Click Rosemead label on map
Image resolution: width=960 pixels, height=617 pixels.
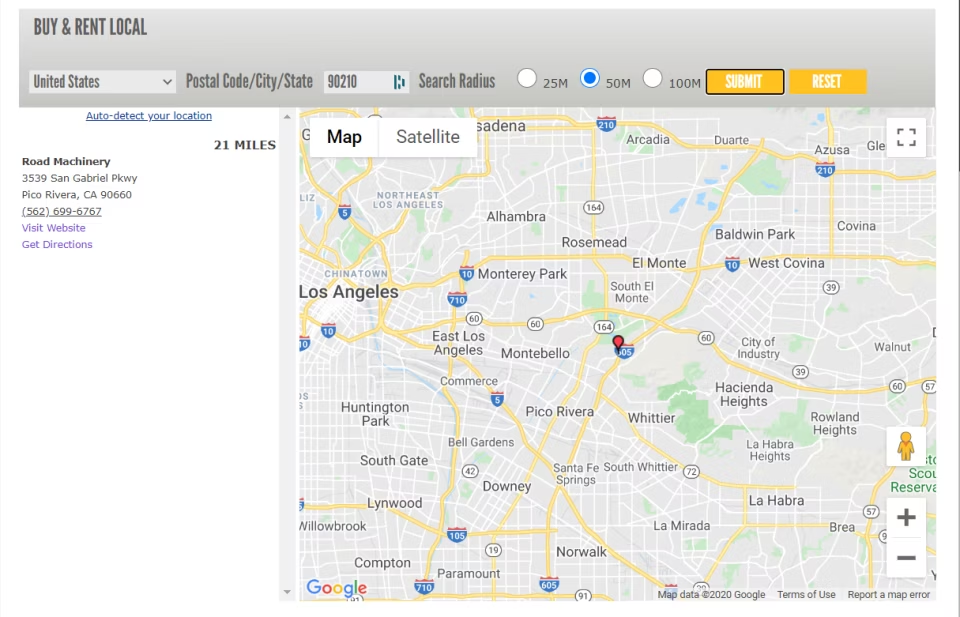(594, 242)
